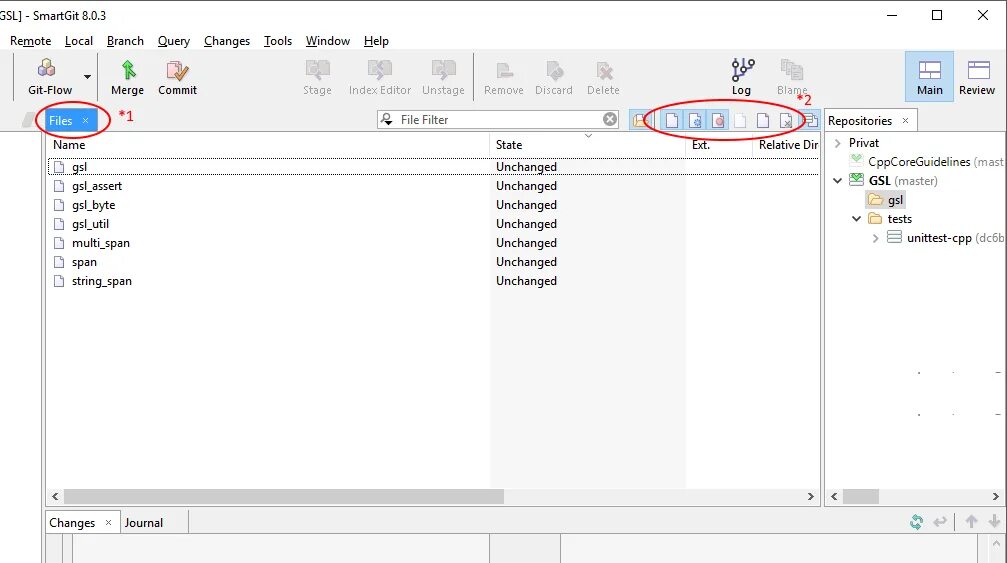The height and width of the screenshot is (563, 1007).
Task: Open the Index Editor tool
Action: pos(380,77)
